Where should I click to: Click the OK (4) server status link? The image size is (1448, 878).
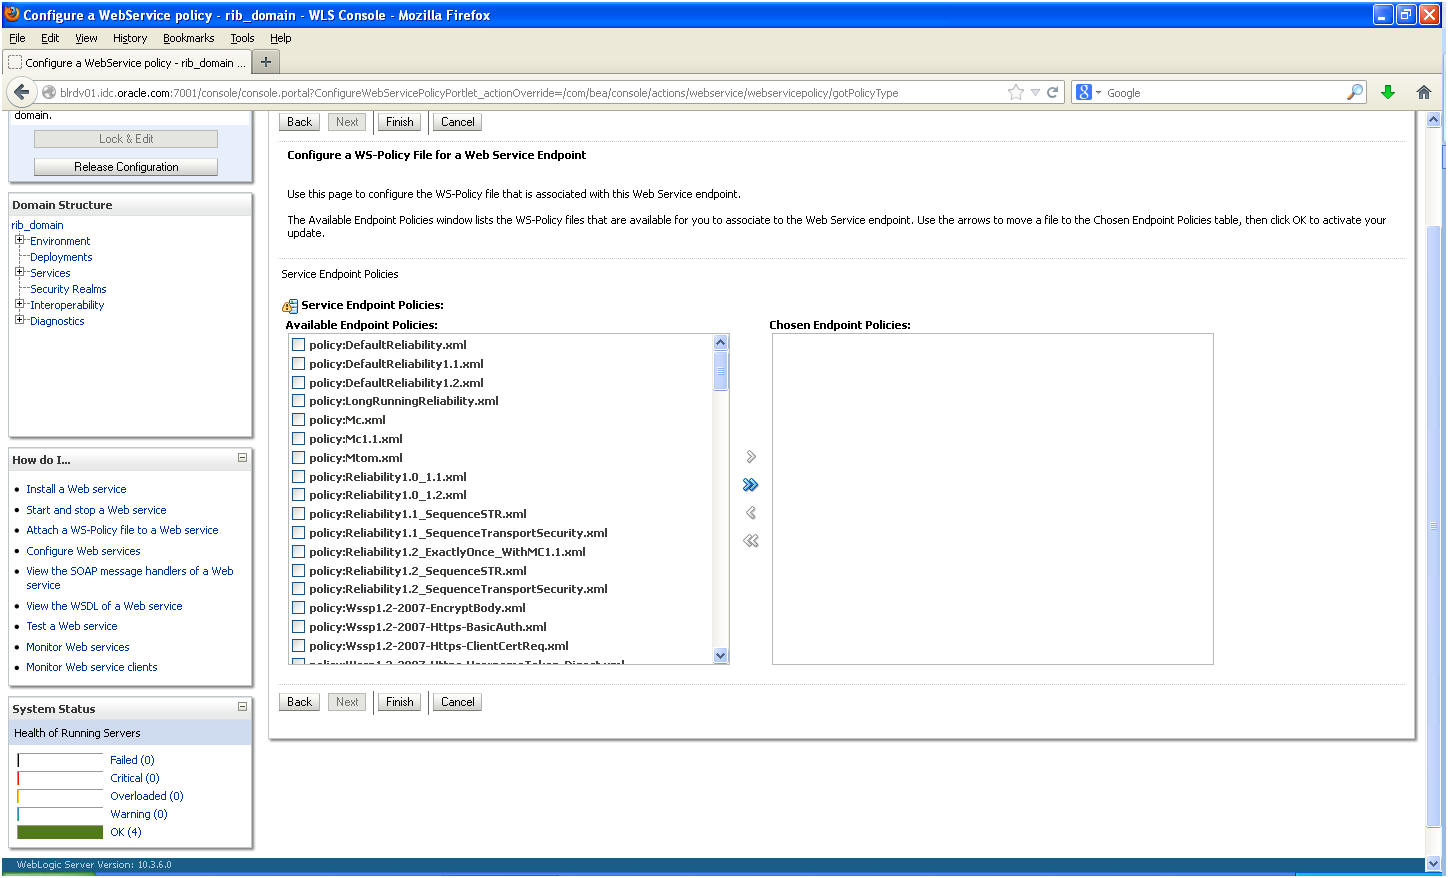coord(126,832)
